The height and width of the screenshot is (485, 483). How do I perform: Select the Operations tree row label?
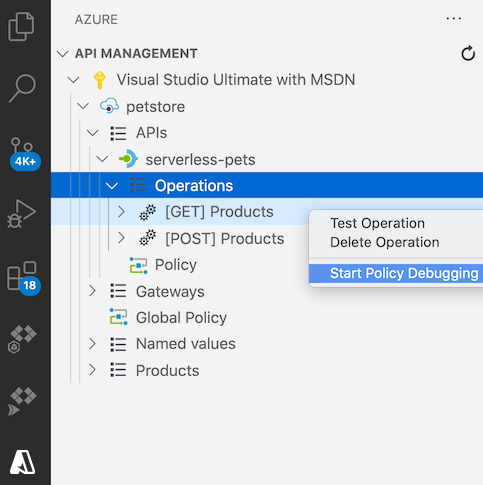click(x=194, y=186)
